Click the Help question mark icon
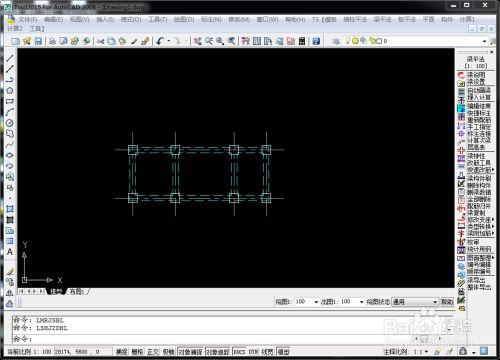Viewport: 500px width, 360px height. tap(316, 41)
